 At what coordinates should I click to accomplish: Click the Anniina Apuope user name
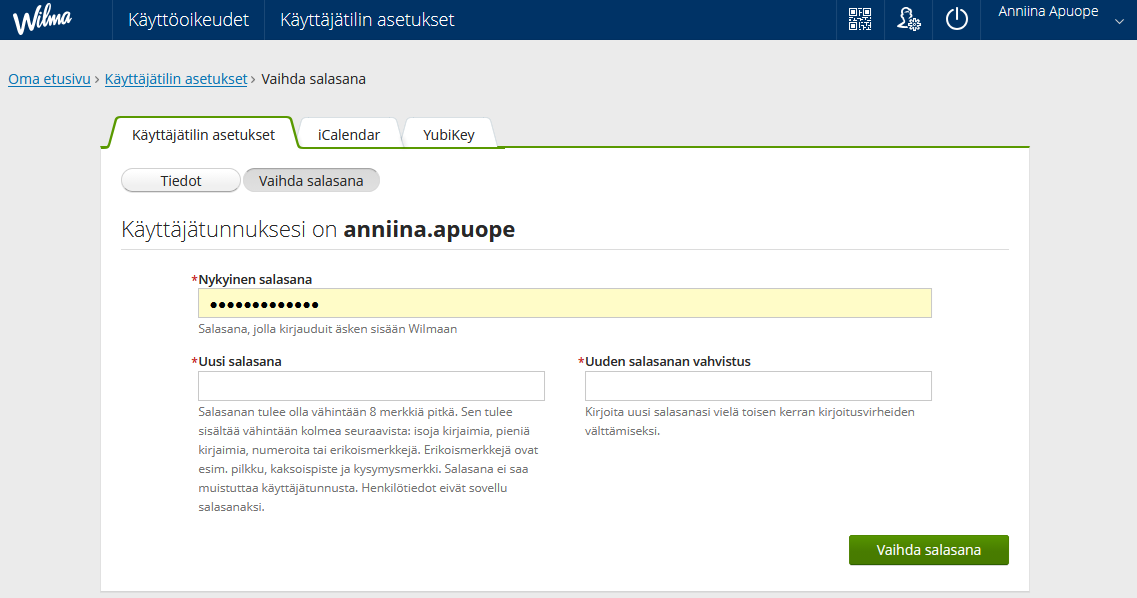(1048, 12)
